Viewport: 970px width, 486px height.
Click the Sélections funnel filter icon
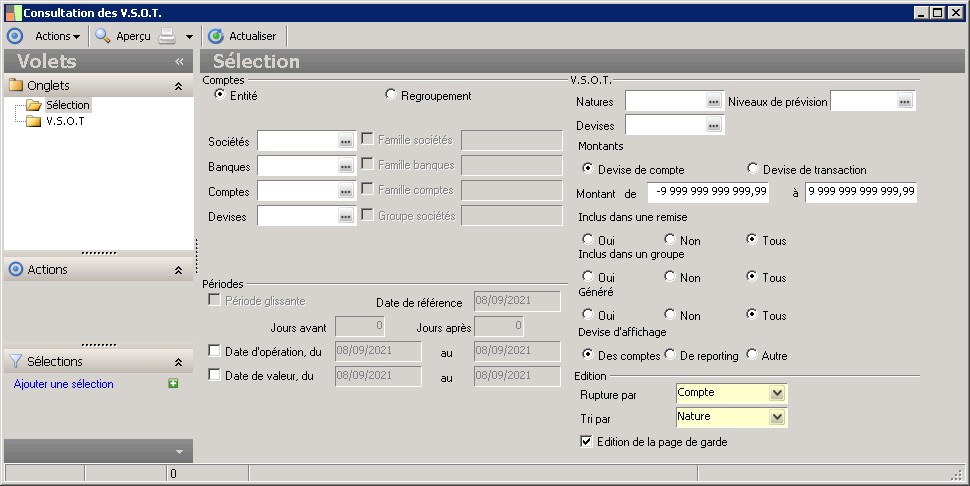click(16, 361)
